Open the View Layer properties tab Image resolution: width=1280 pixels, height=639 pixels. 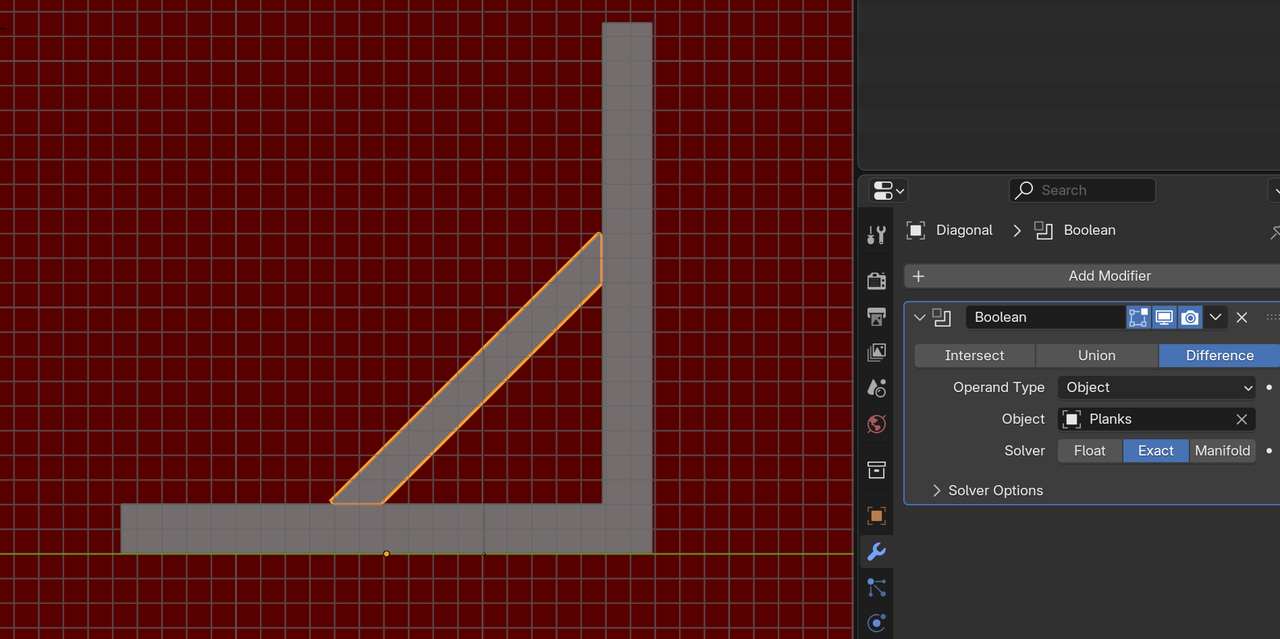[876, 352]
